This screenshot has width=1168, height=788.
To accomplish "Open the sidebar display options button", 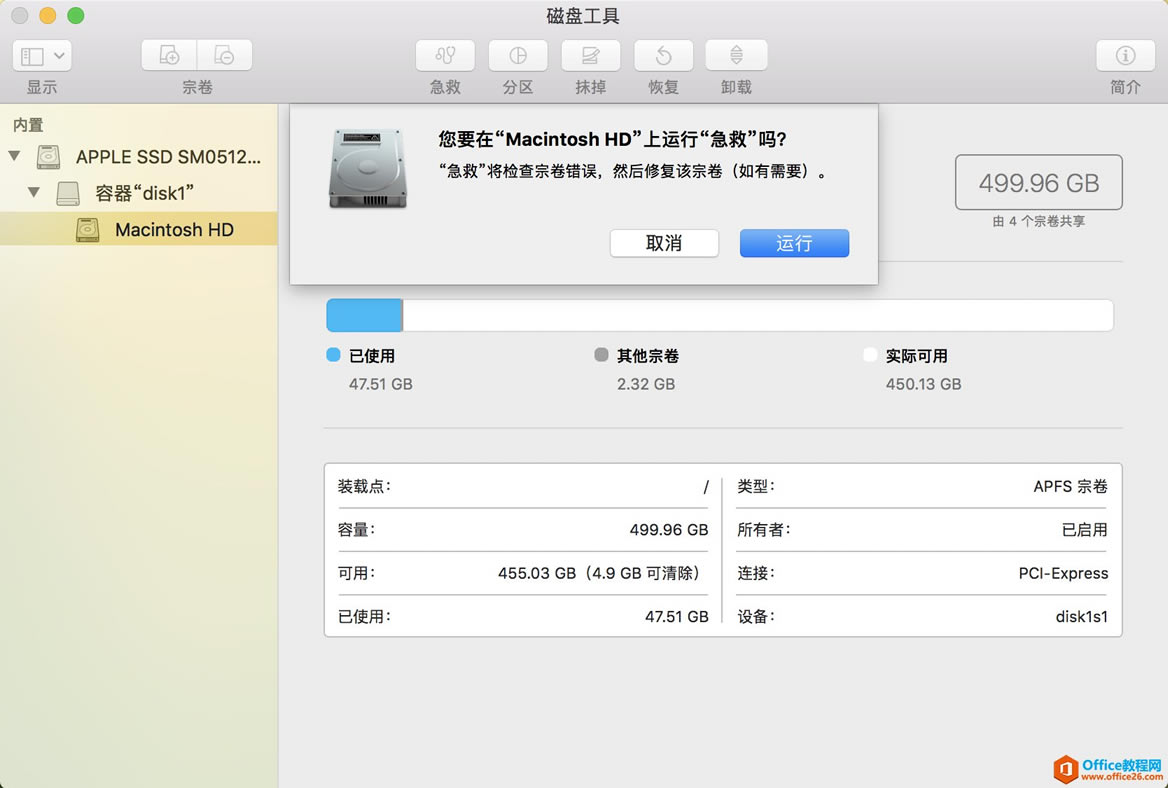I will click(42, 56).
